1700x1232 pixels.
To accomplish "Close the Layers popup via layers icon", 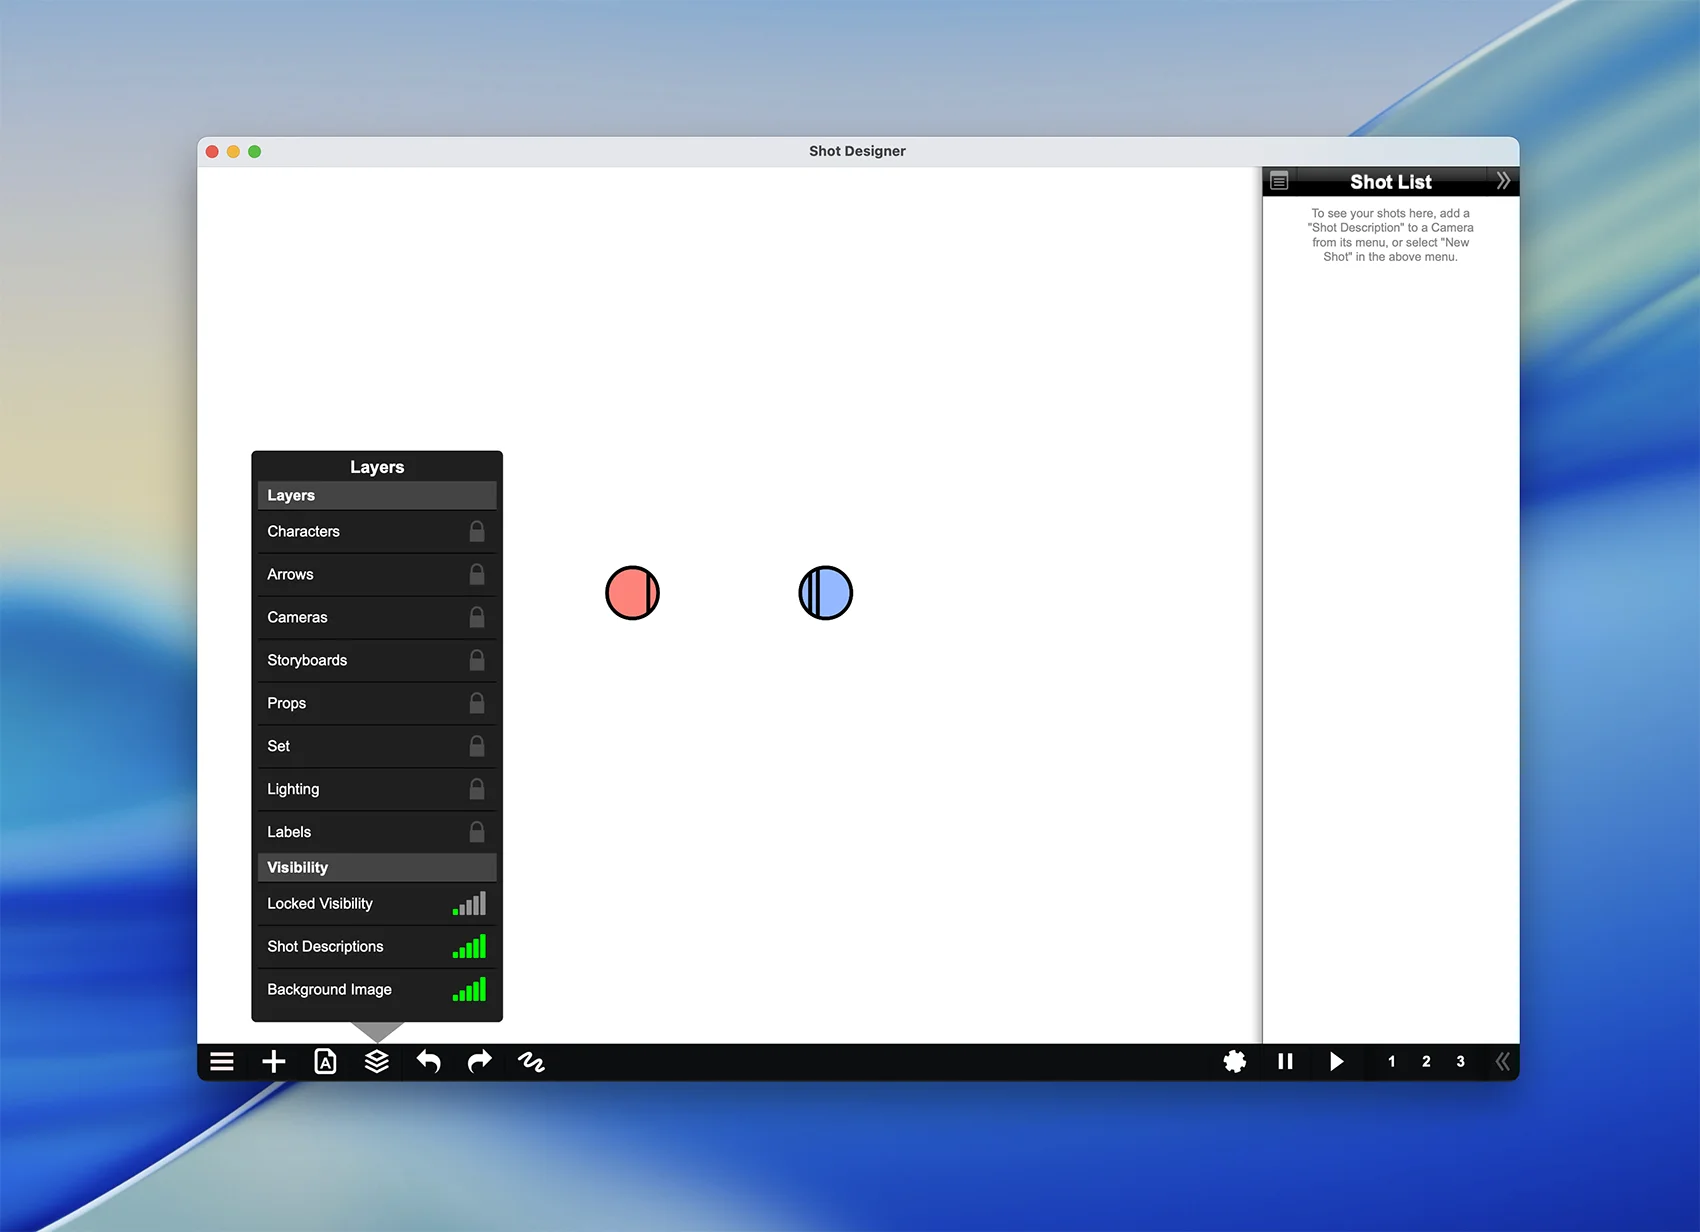I will (x=377, y=1062).
